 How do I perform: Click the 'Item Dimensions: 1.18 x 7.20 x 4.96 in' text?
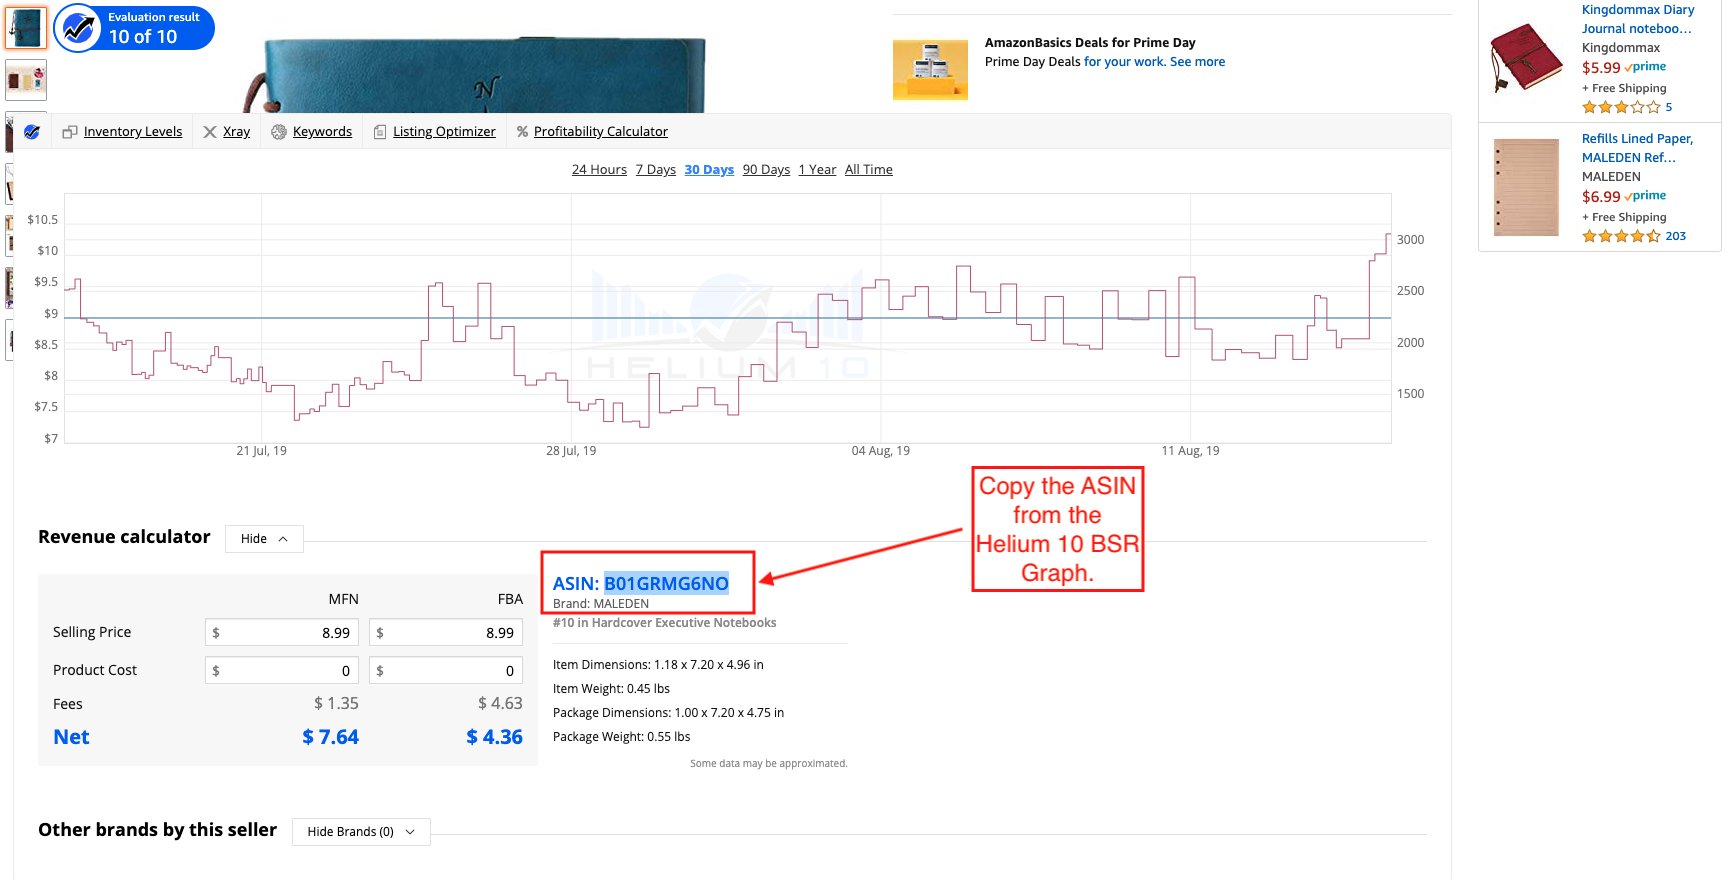[658, 665]
